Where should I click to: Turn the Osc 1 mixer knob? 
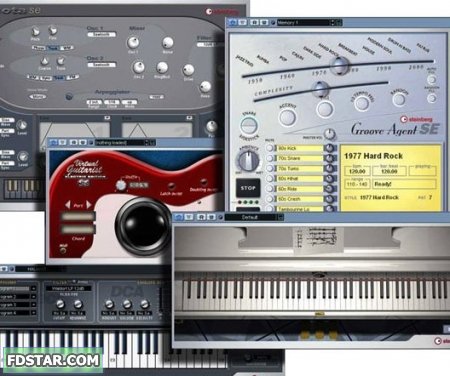coord(133,43)
